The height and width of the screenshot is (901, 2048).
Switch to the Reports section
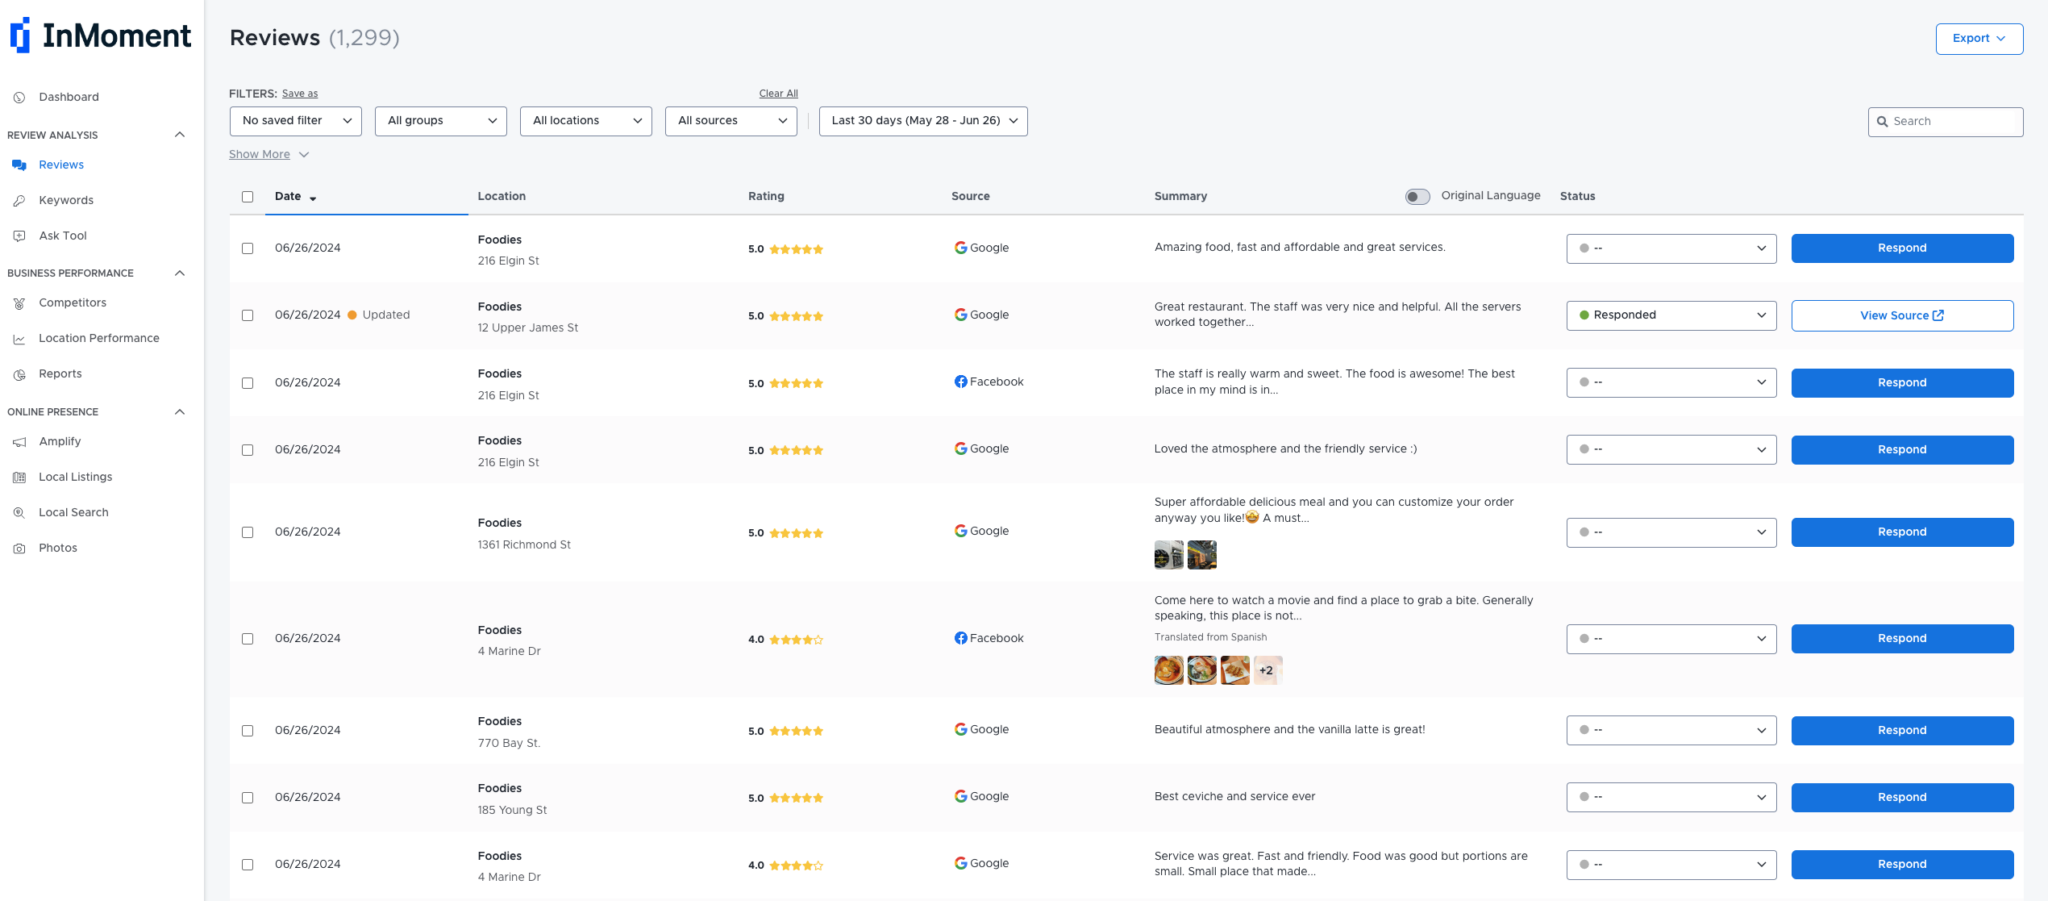pos(60,373)
